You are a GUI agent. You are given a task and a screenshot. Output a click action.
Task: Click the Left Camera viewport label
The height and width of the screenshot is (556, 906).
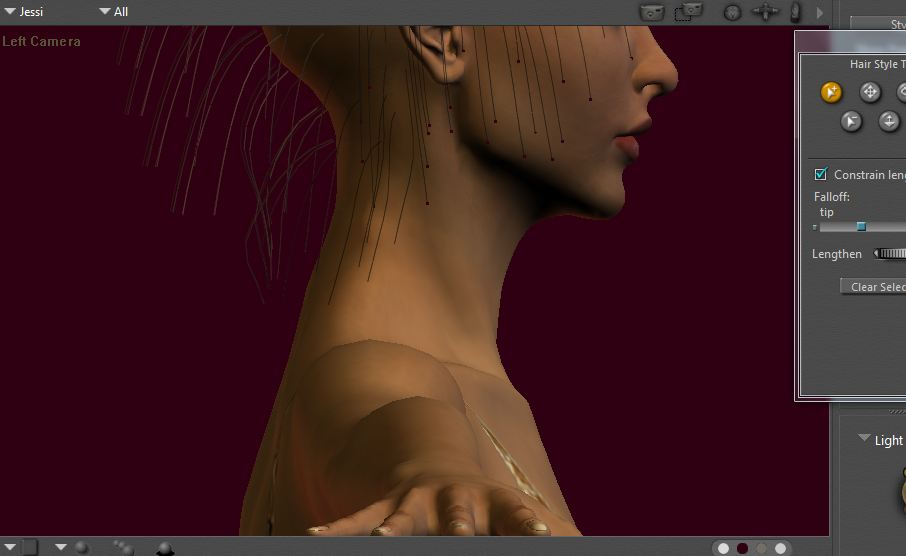coord(41,41)
